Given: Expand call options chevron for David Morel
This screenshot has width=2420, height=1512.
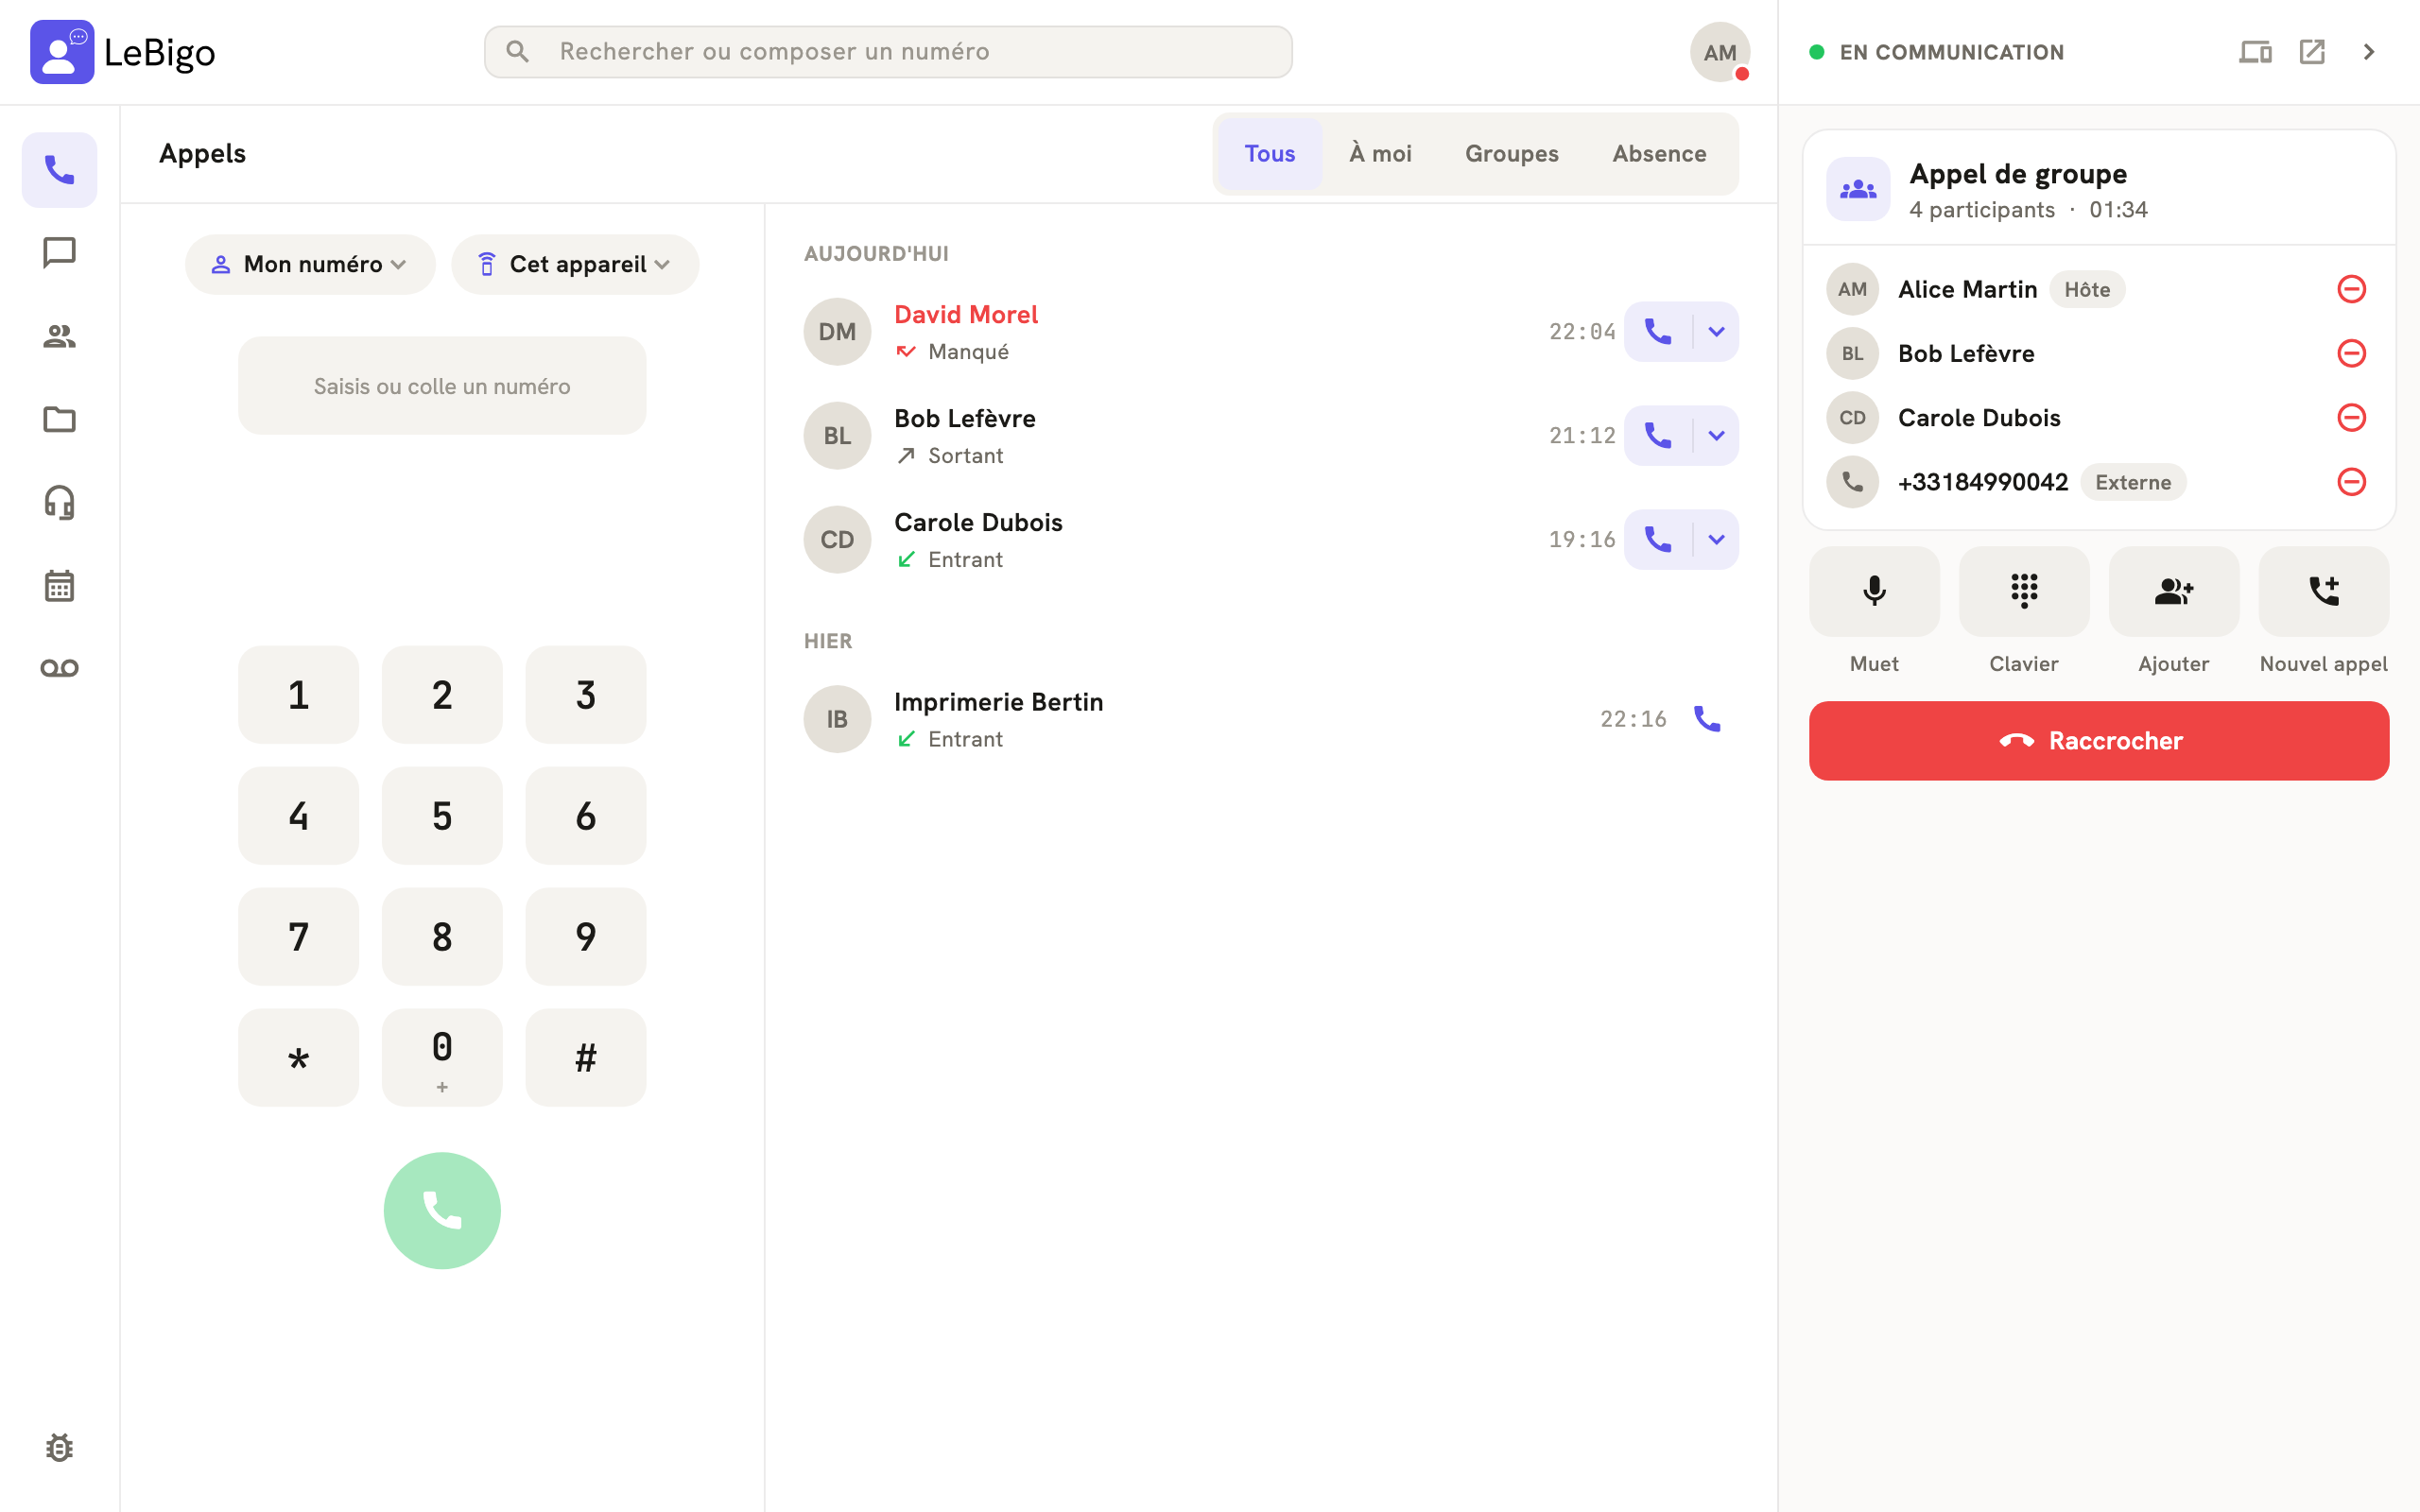Looking at the screenshot, I should pos(1716,331).
